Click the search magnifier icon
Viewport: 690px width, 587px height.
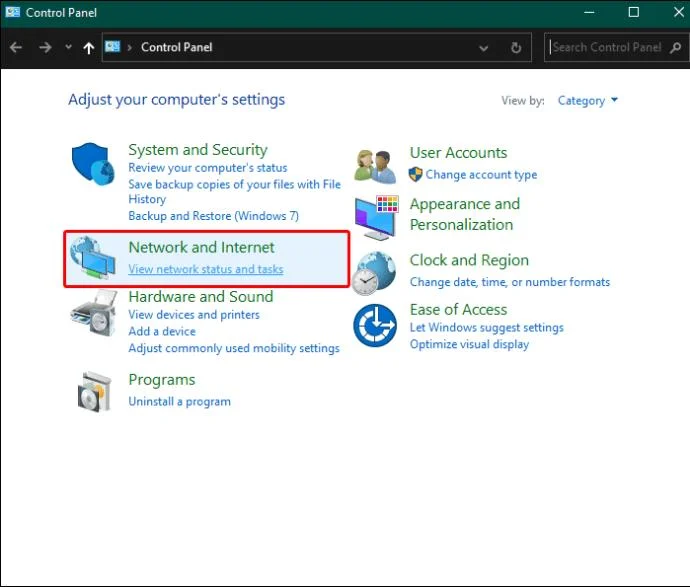pos(675,47)
